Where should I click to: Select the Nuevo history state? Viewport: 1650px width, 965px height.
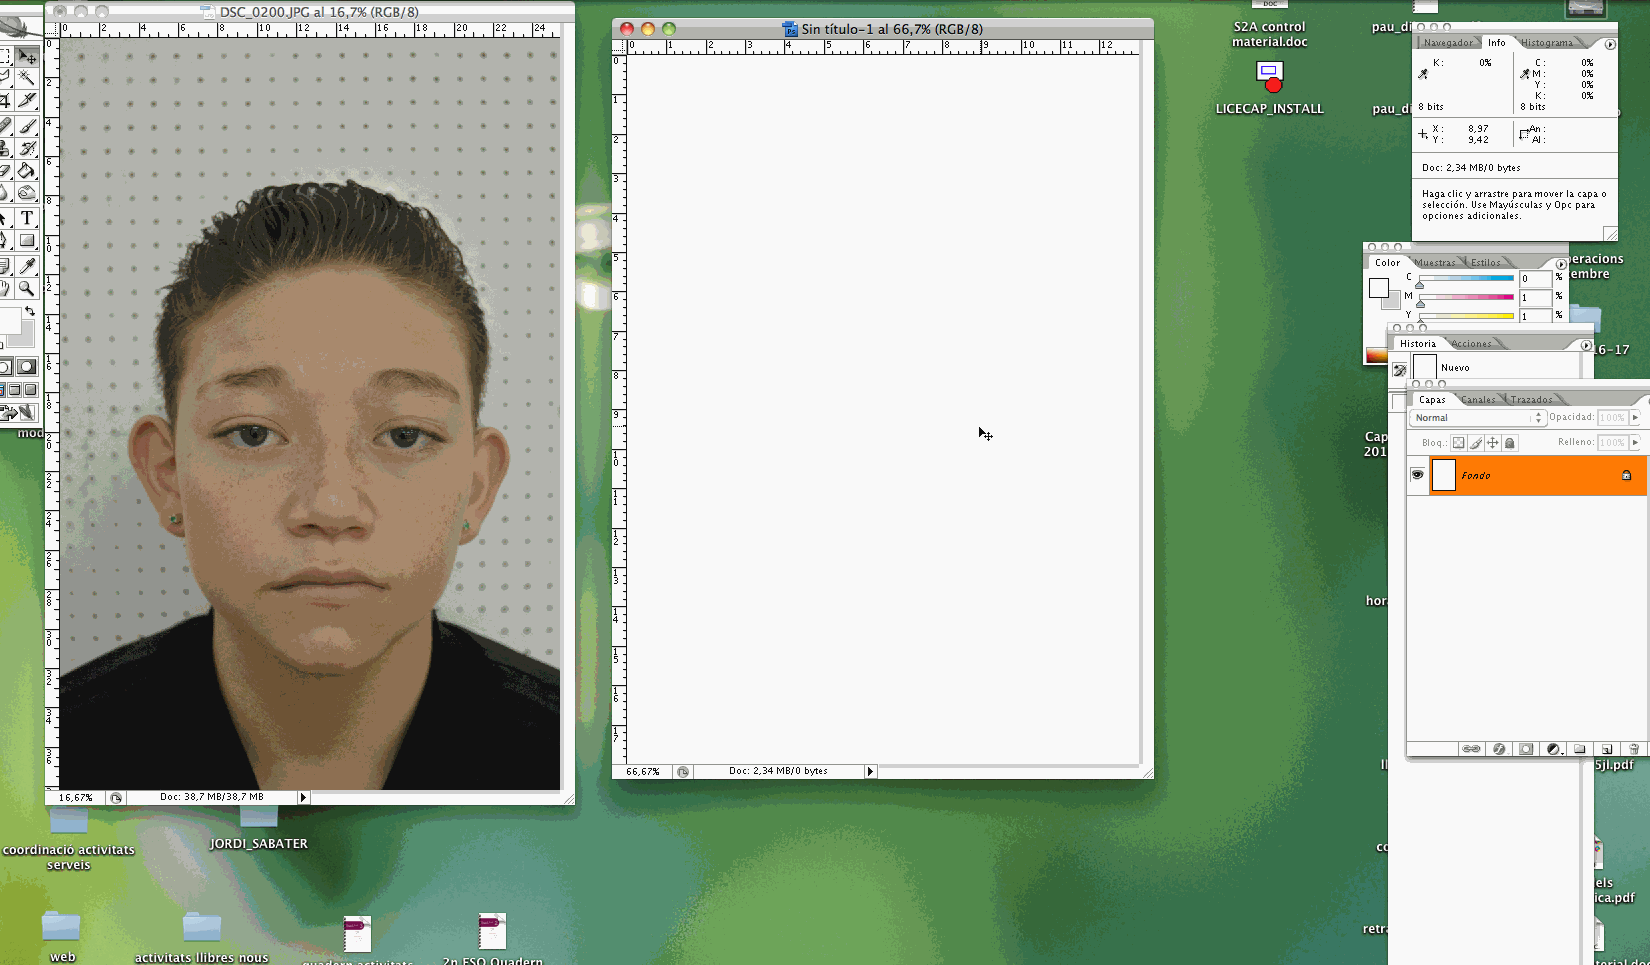[x=1455, y=368]
